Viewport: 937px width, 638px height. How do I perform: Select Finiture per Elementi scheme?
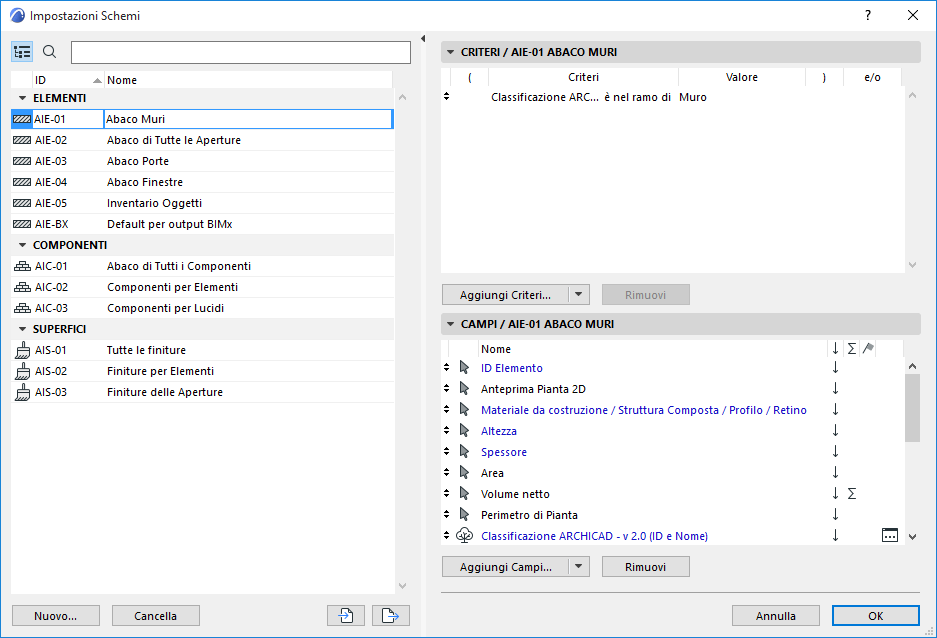click(x=203, y=371)
